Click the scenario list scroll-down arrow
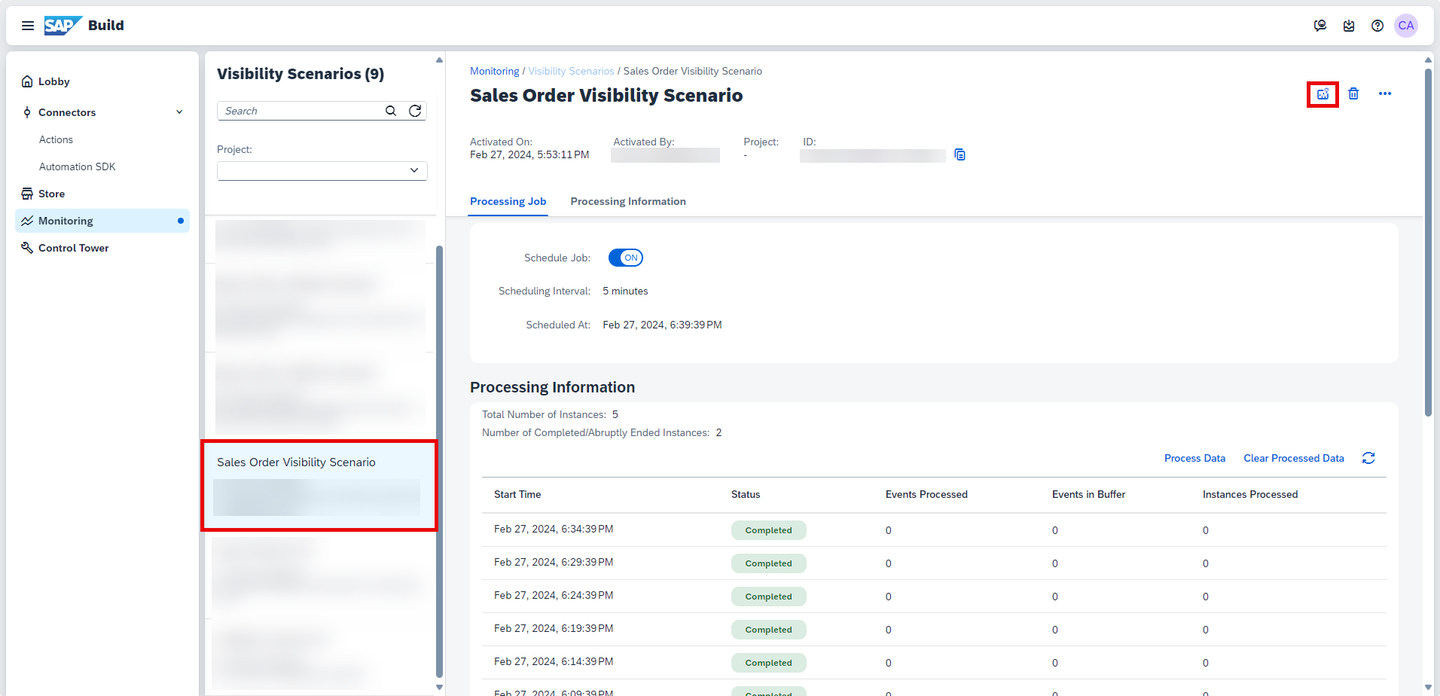 [438, 687]
